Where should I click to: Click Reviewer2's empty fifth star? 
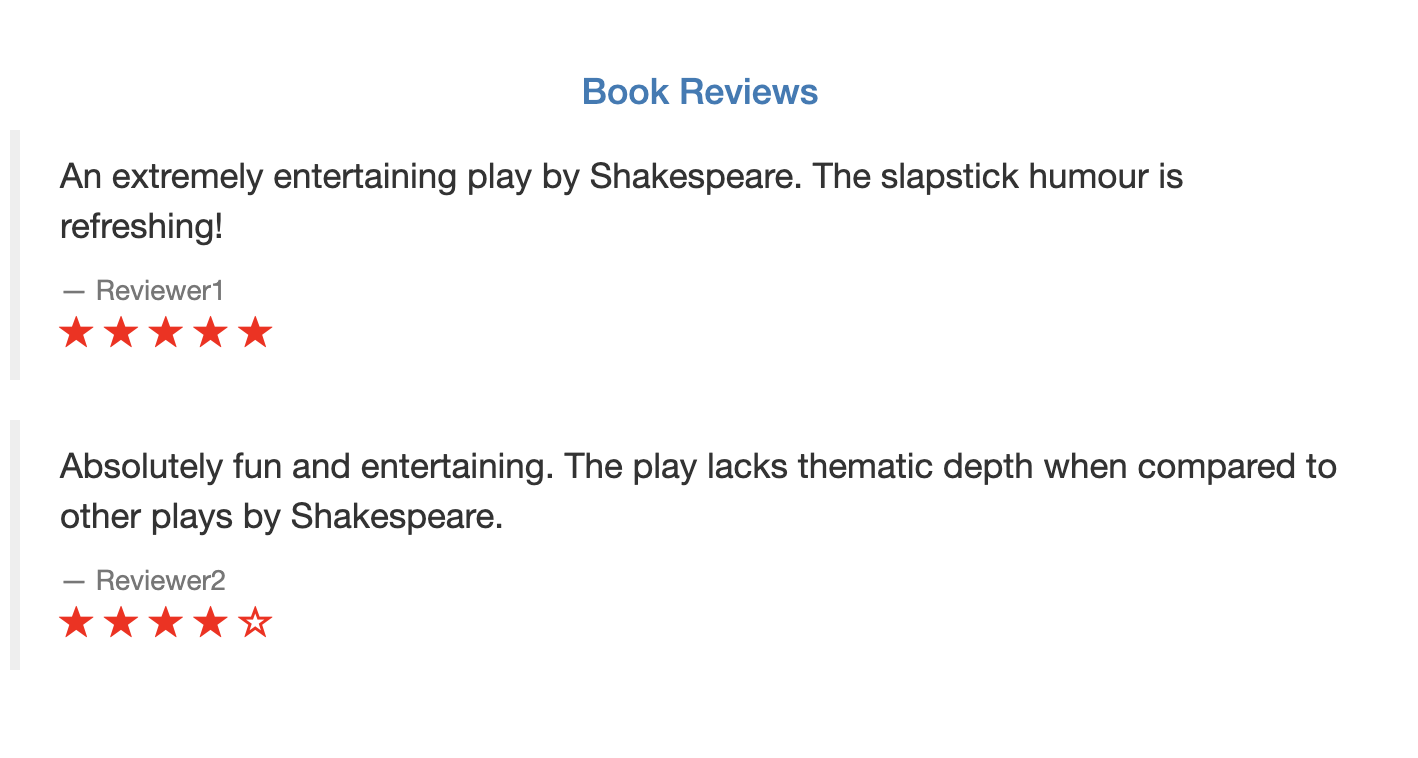(256, 623)
